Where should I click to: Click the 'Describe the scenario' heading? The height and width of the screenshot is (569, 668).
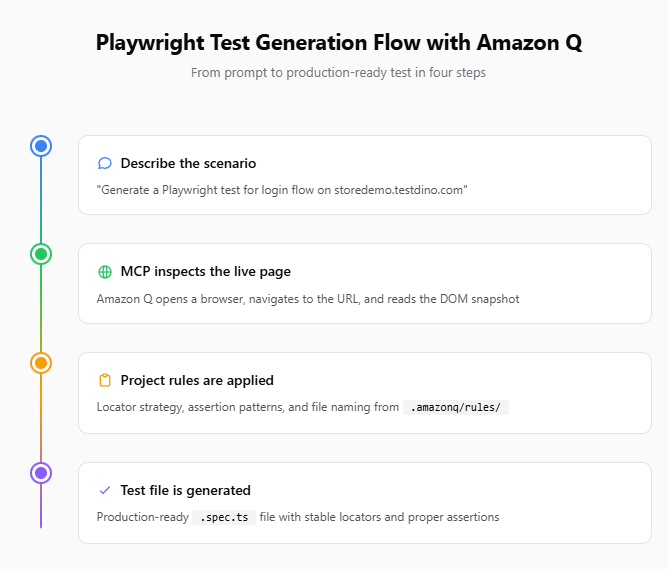(x=188, y=163)
